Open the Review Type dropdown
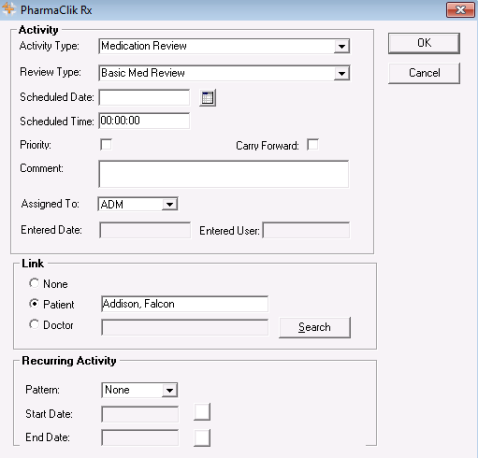 (342, 73)
